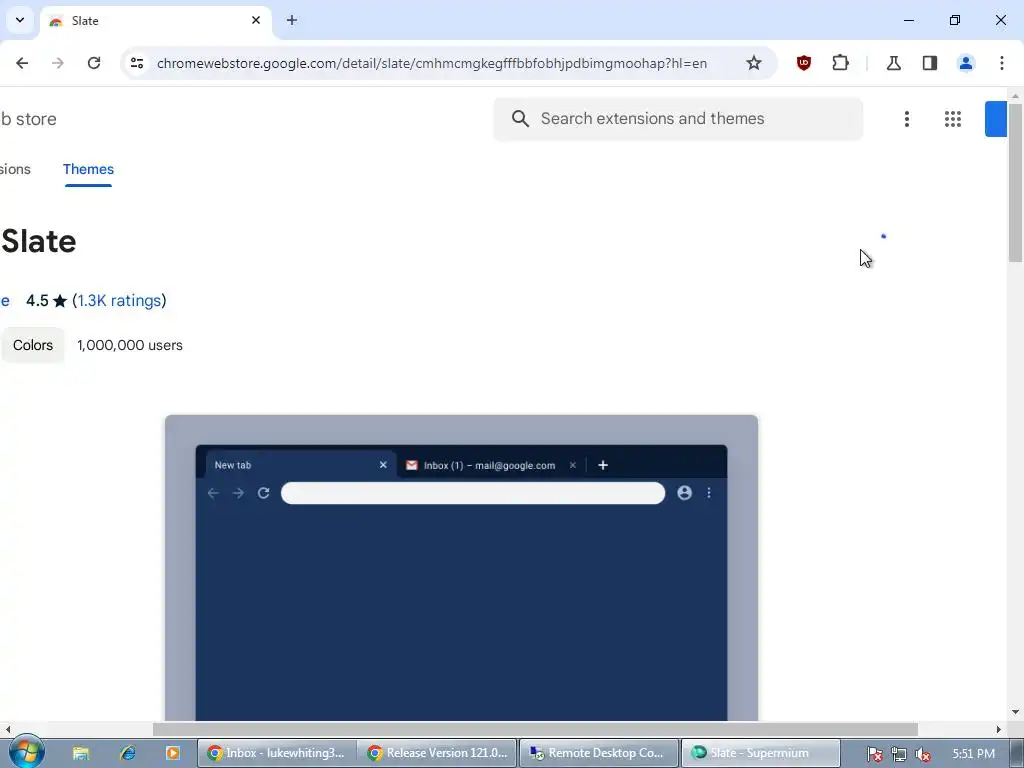
Task: Open the browser three-dot menu
Action: pyautogui.click(x=1002, y=63)
